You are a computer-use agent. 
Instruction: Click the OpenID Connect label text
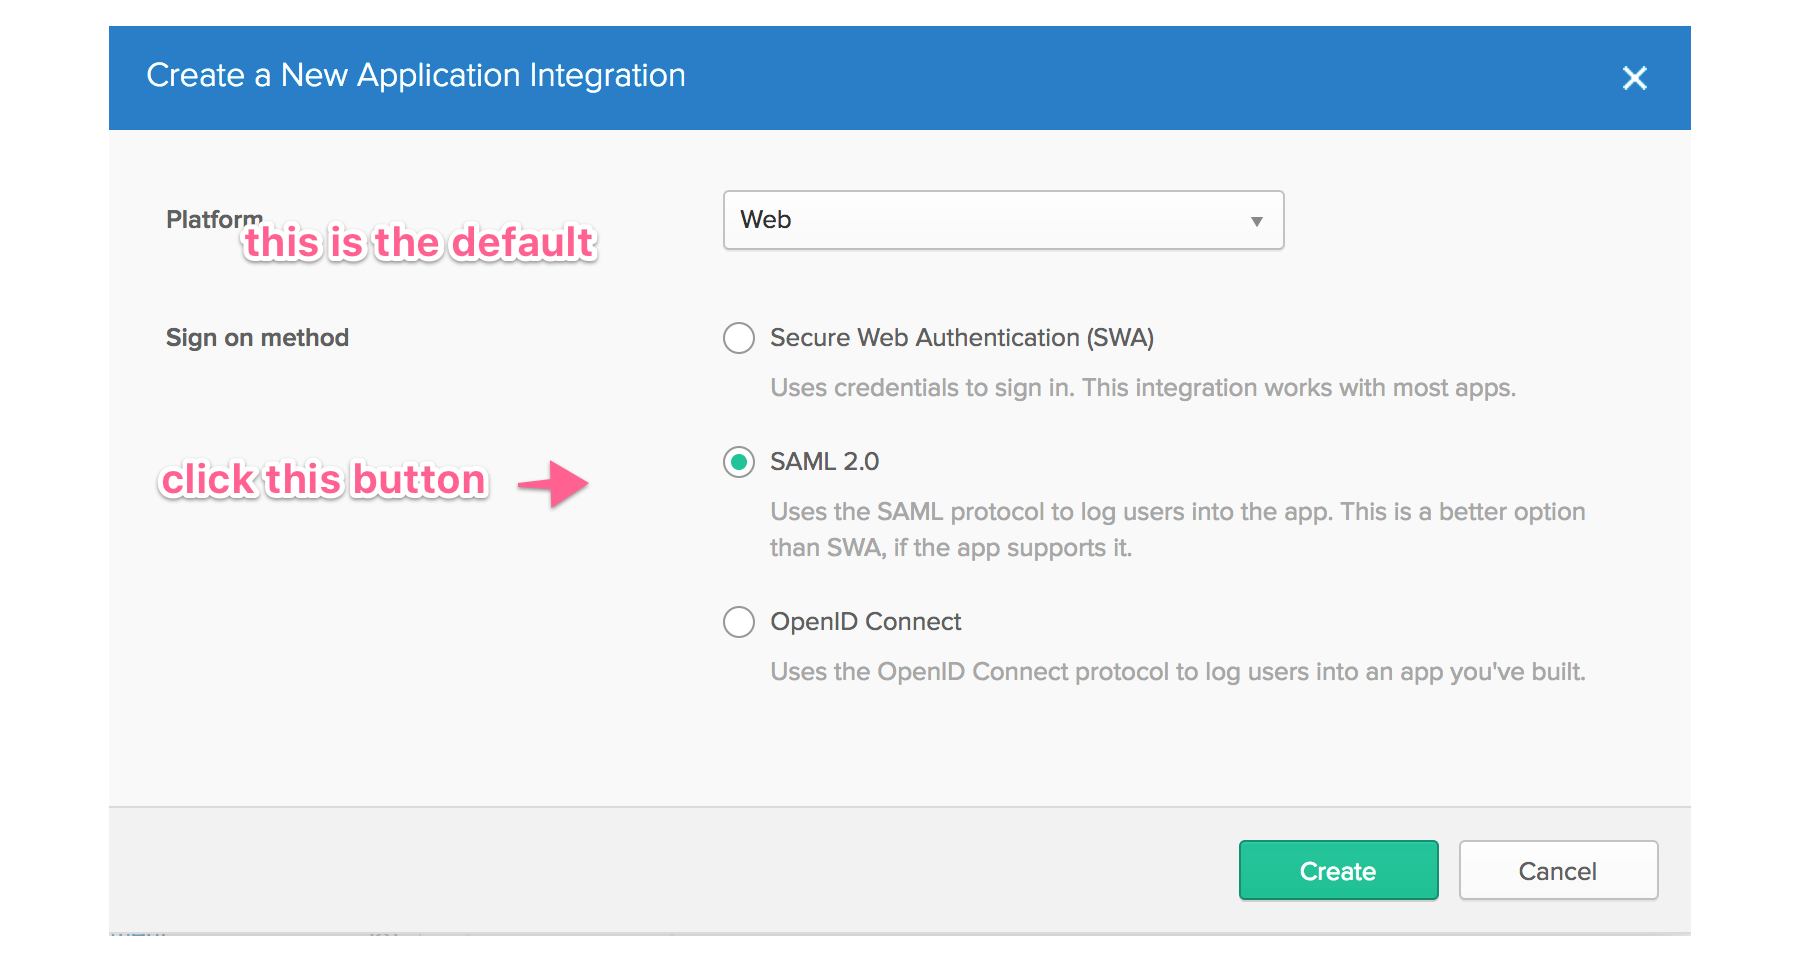pos(865,622)
